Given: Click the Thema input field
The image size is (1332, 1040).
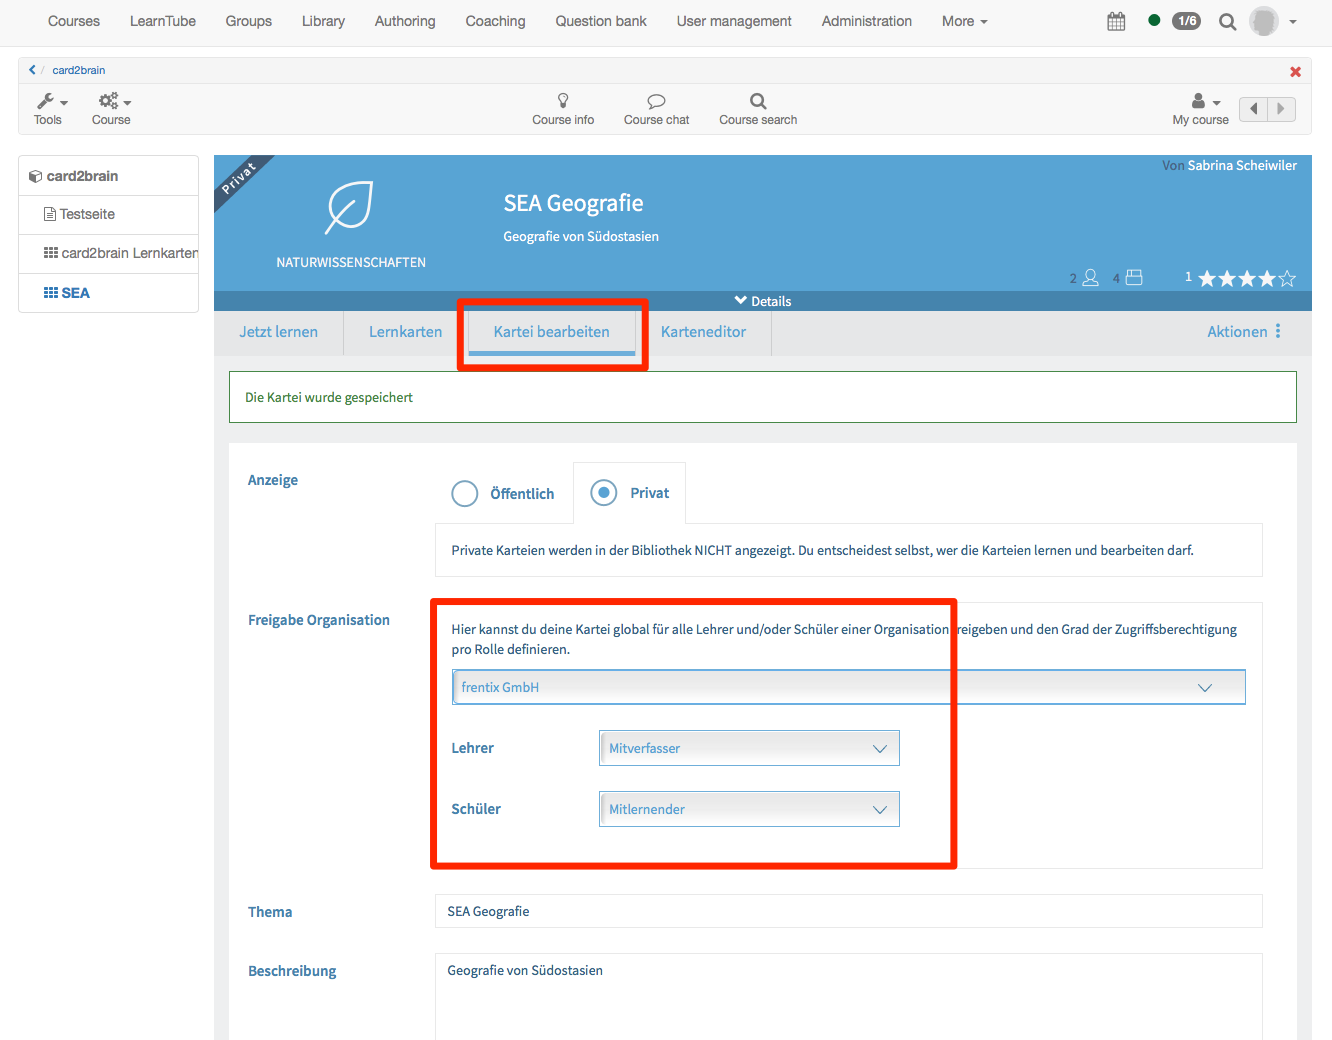Looking at the screenshot, I should [848, 911].
